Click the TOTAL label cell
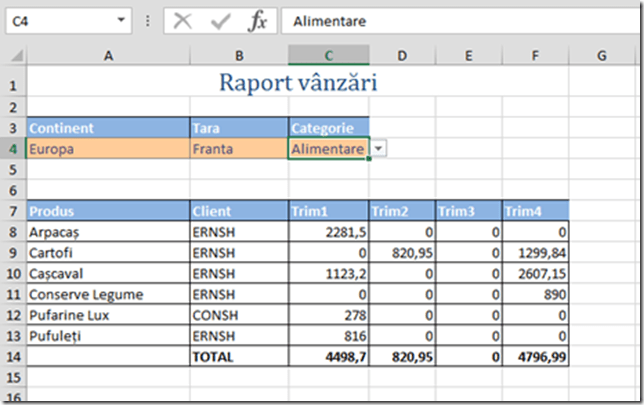The image size is (644, 405). point(239,356)
